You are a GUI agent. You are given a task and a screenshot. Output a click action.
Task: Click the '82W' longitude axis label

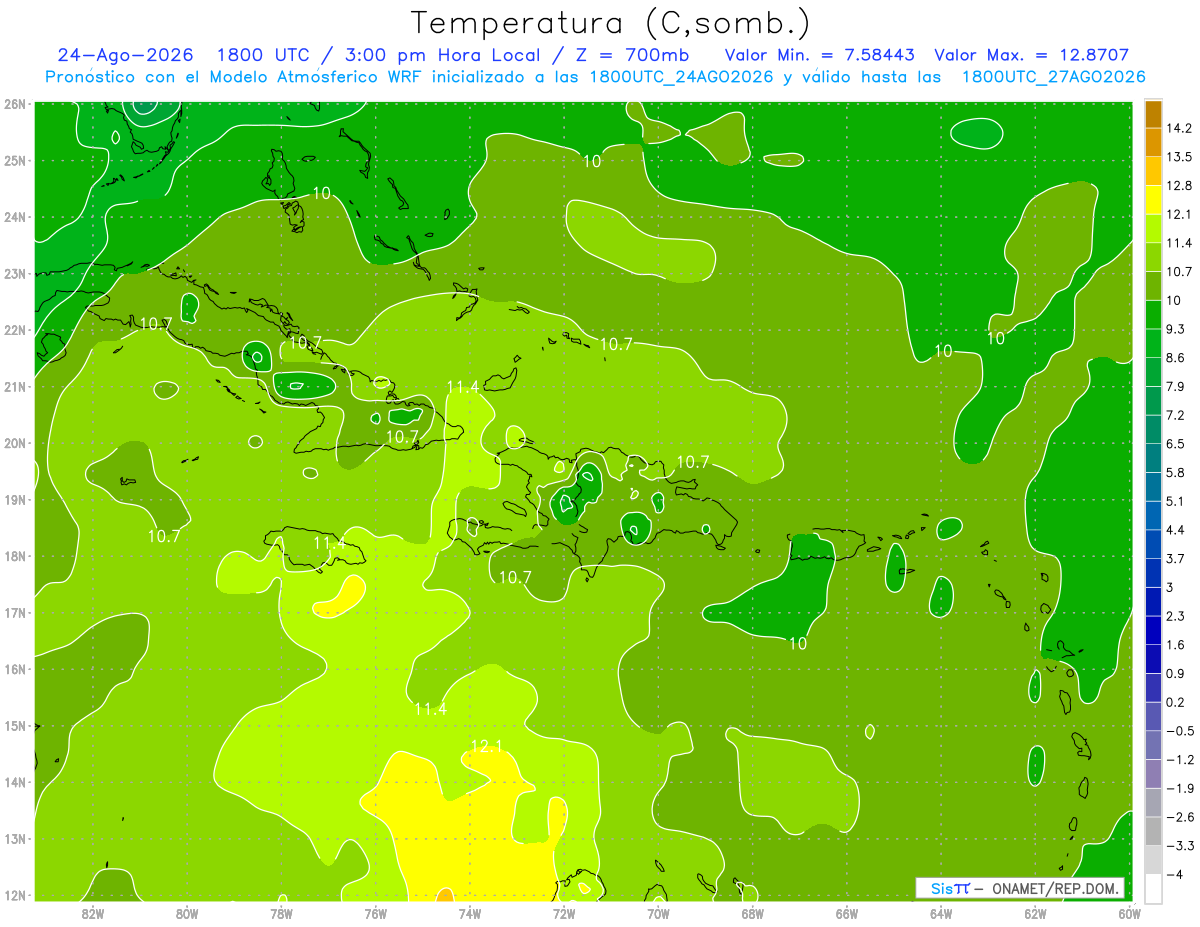click(x=93, y=913)
